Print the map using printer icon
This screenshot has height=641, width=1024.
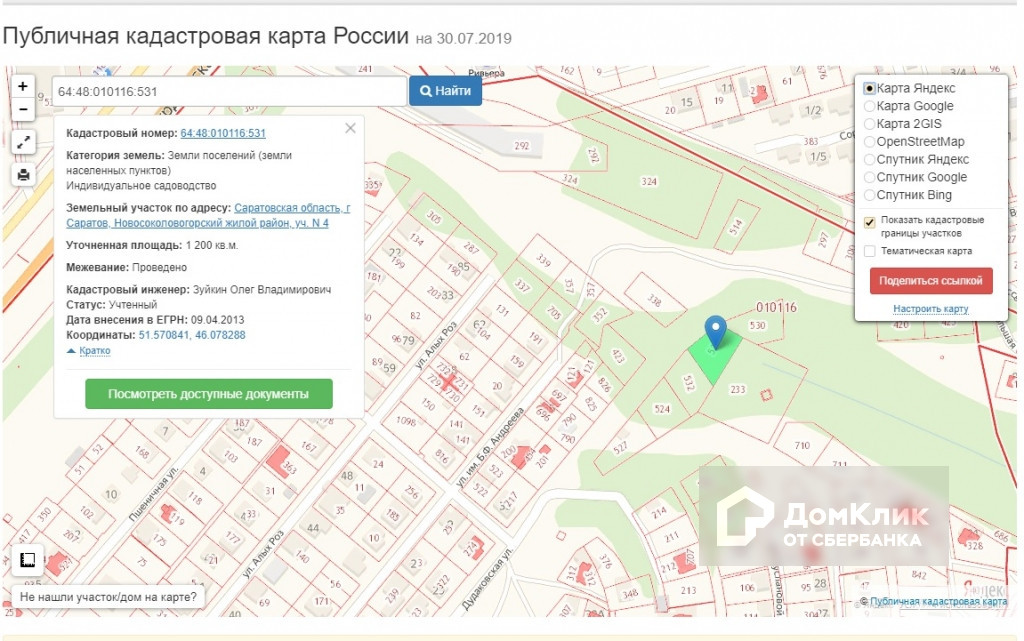(24, 175)
